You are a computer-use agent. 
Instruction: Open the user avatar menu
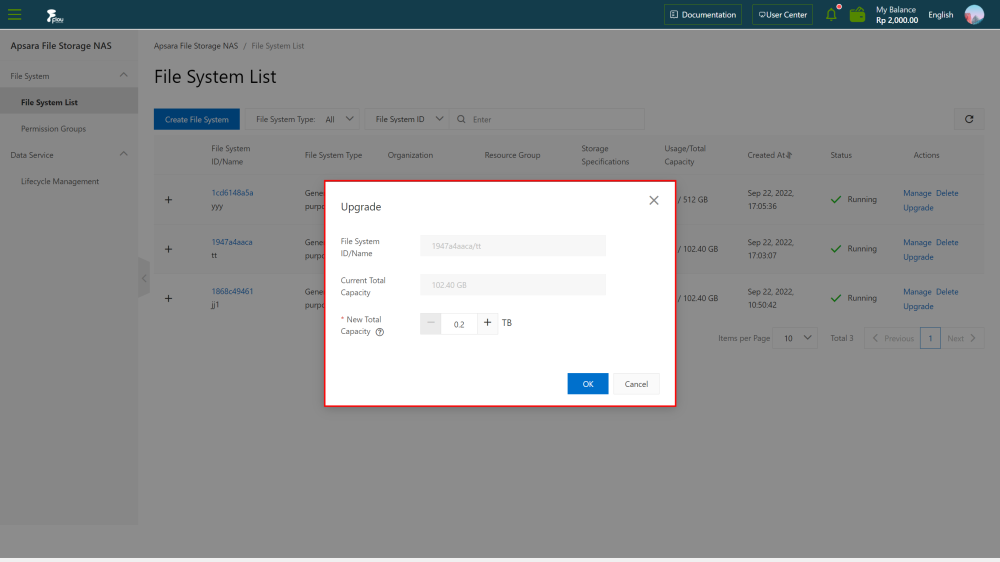point(974,14)
